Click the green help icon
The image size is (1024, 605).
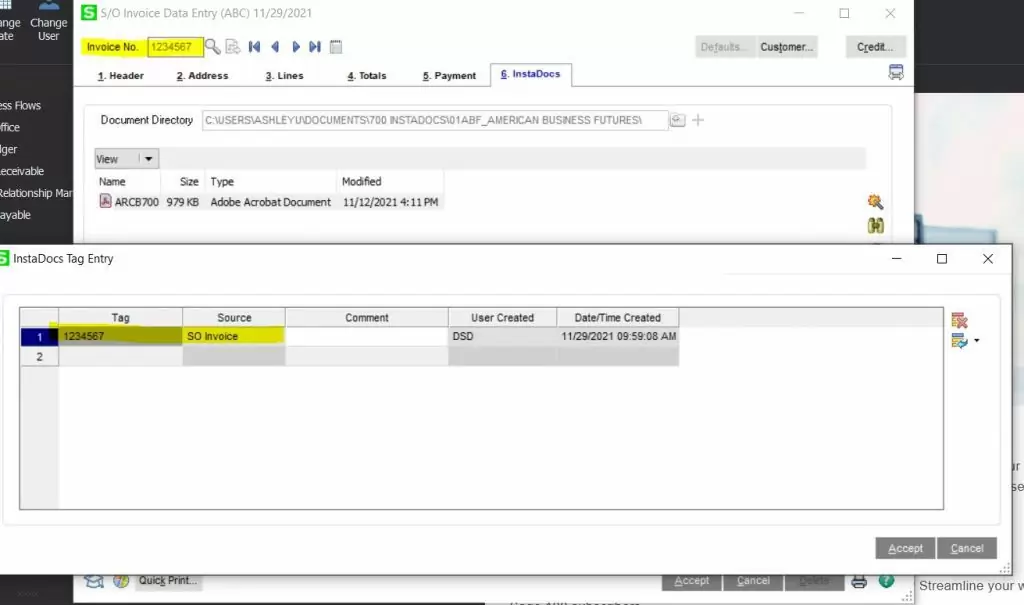coord(885,580)
